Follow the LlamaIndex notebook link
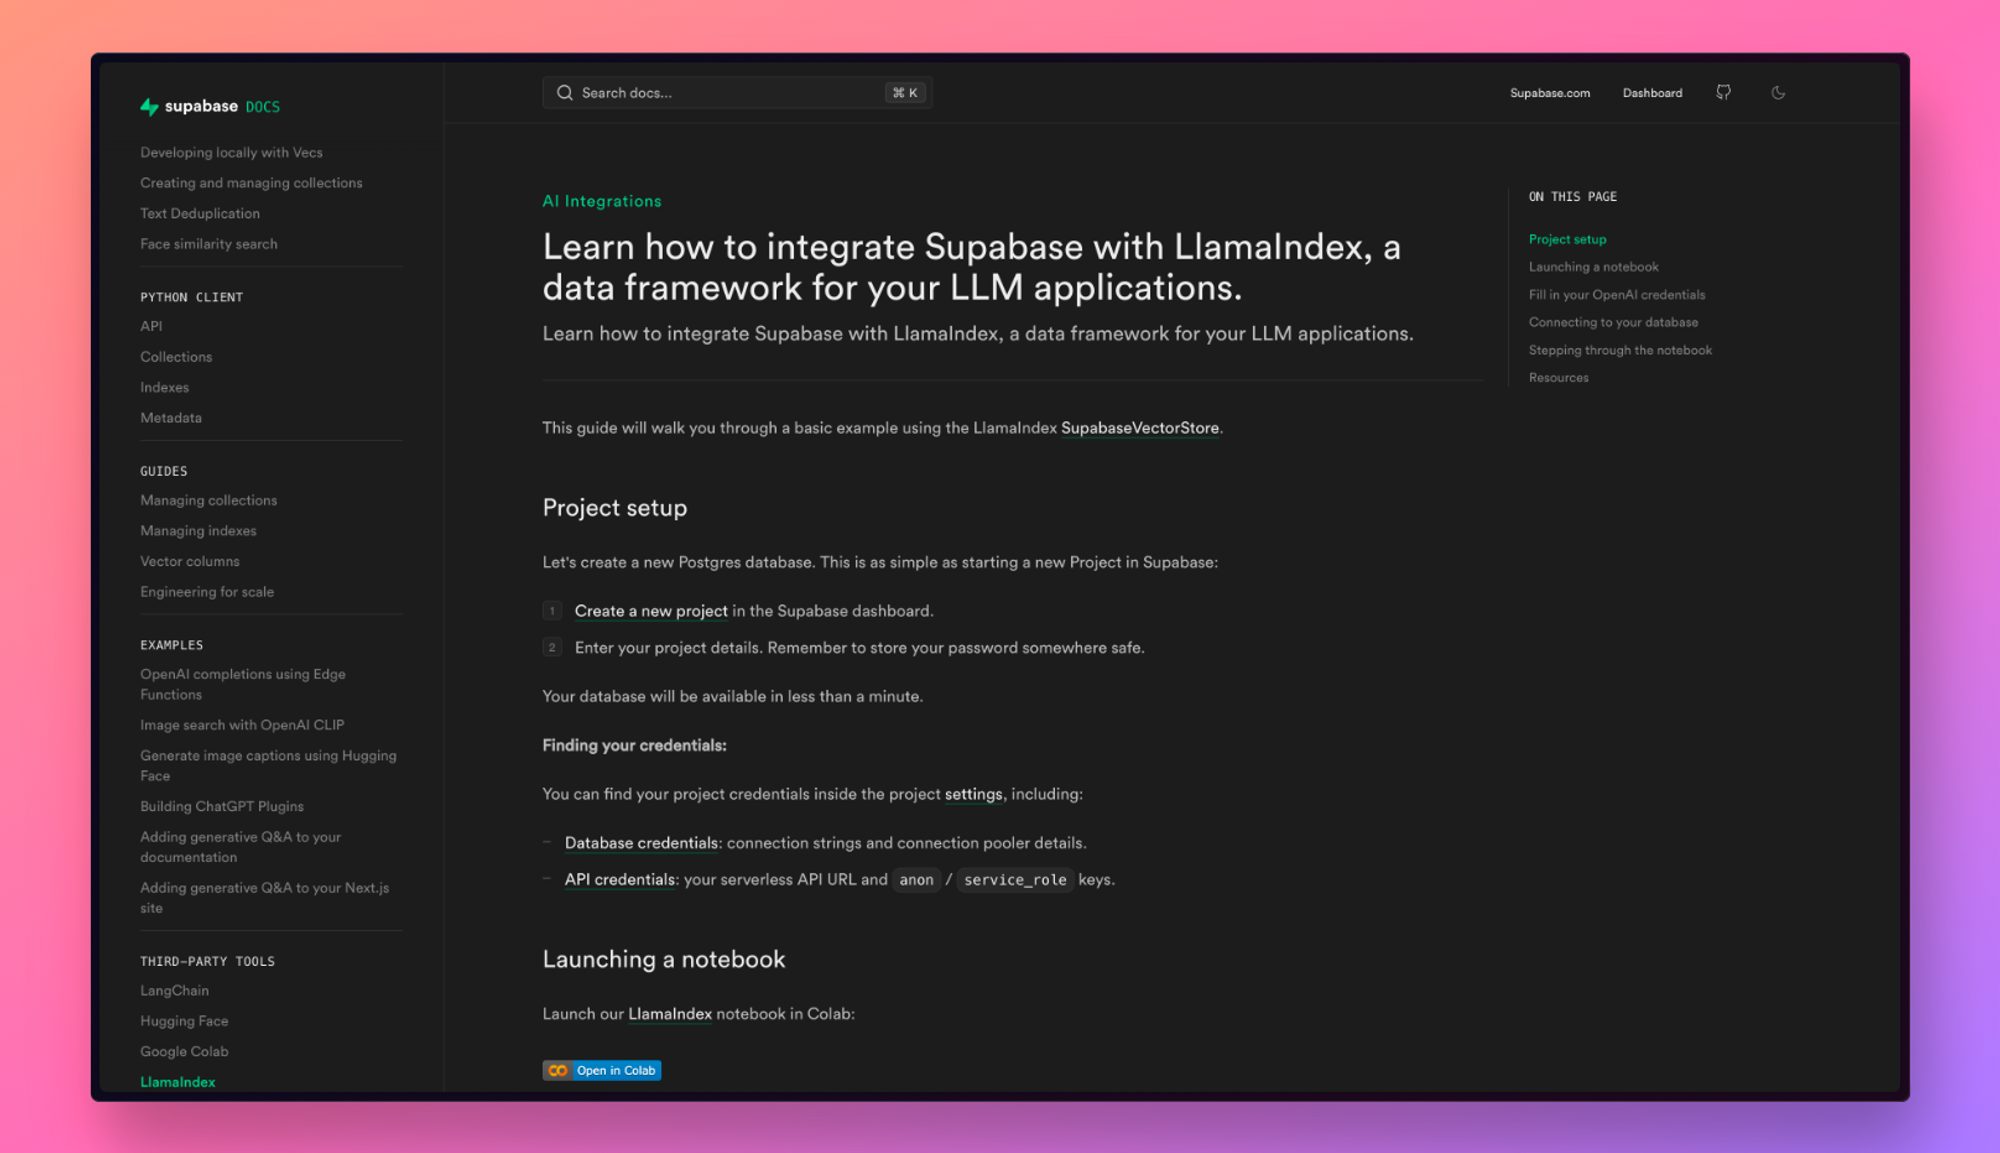This screenshot has width=2000, height=1153. (670, 1014)
